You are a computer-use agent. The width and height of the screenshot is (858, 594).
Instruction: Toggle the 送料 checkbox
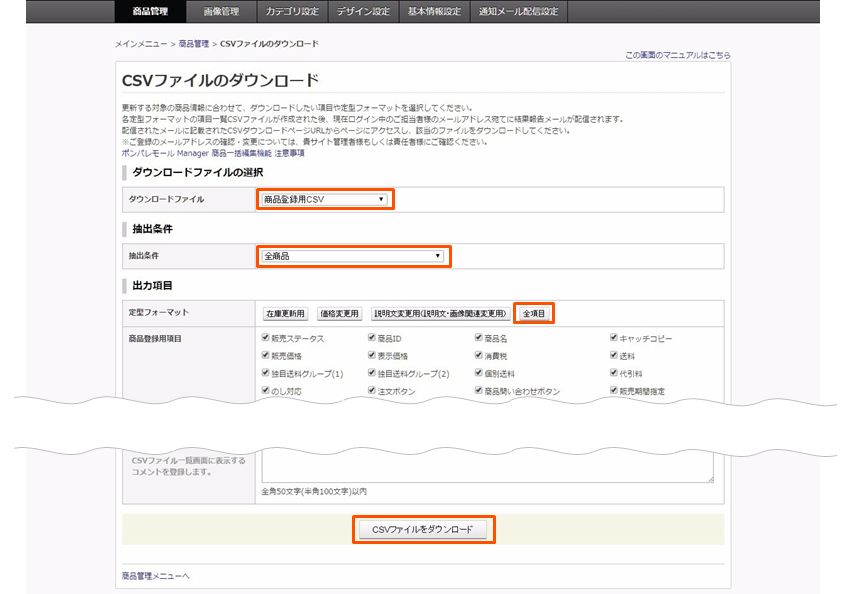[x=613, y=355]
